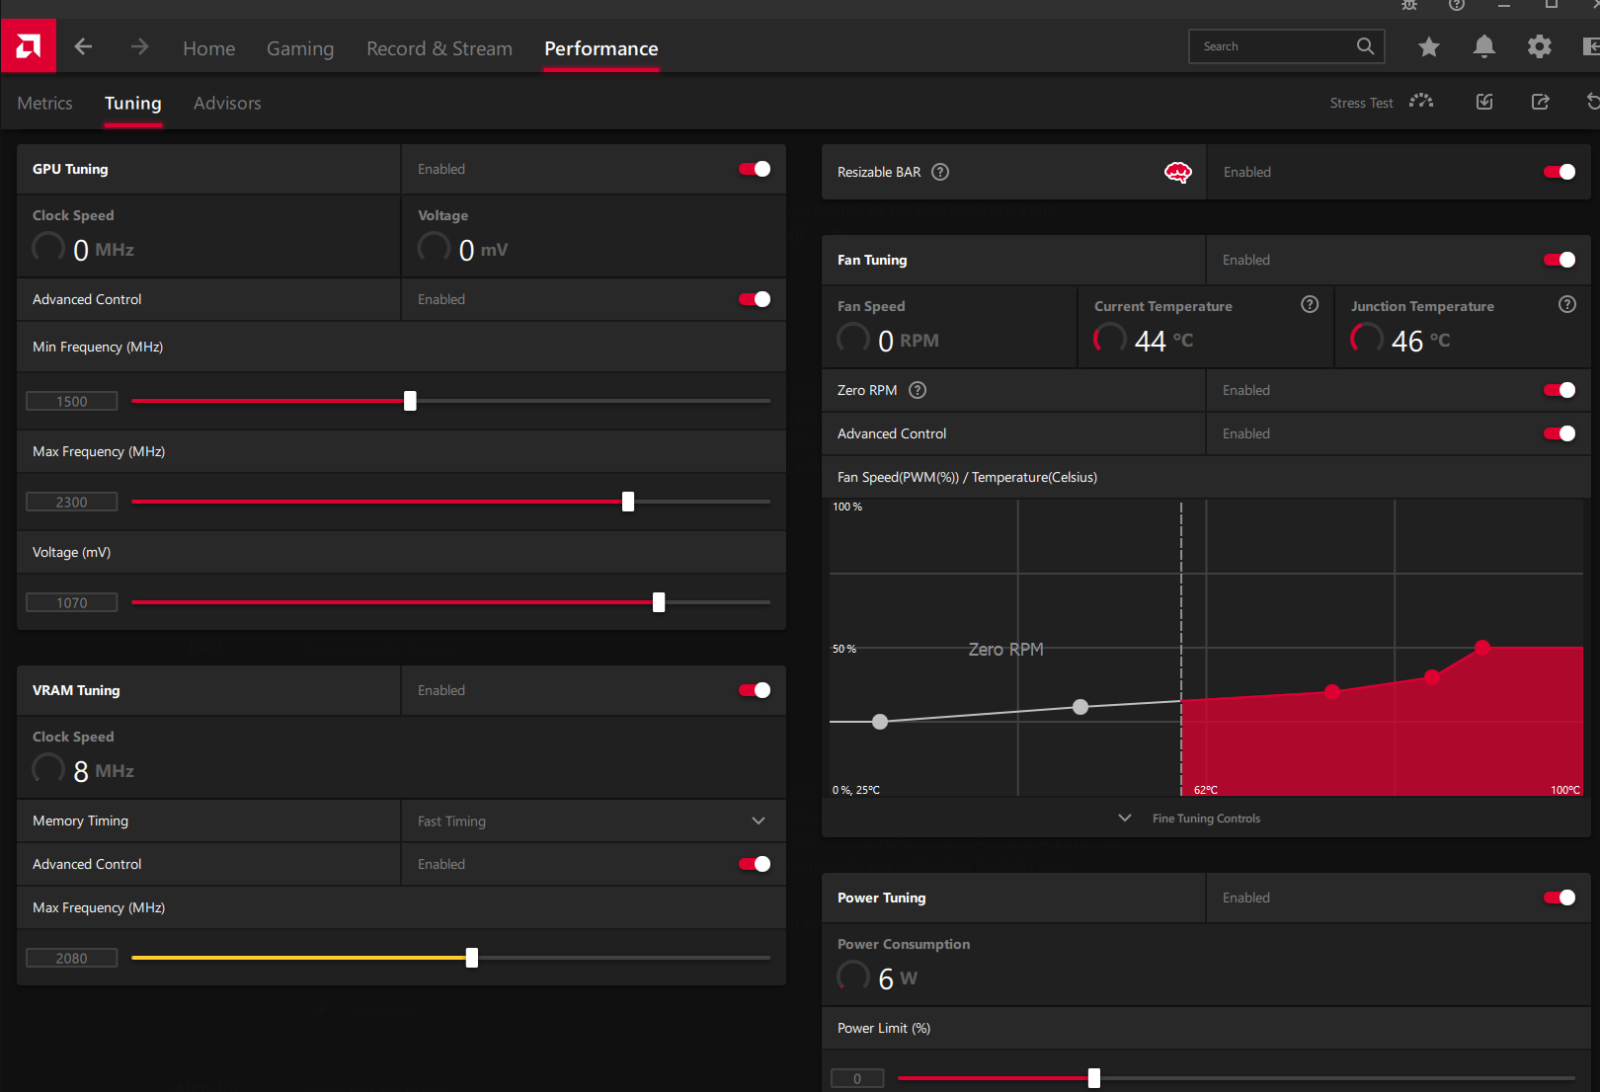This screenshot has height=1092, width=1600.
Task: Toggle GPU Tuning Advanced Control
Action: (x=755, y=299)
